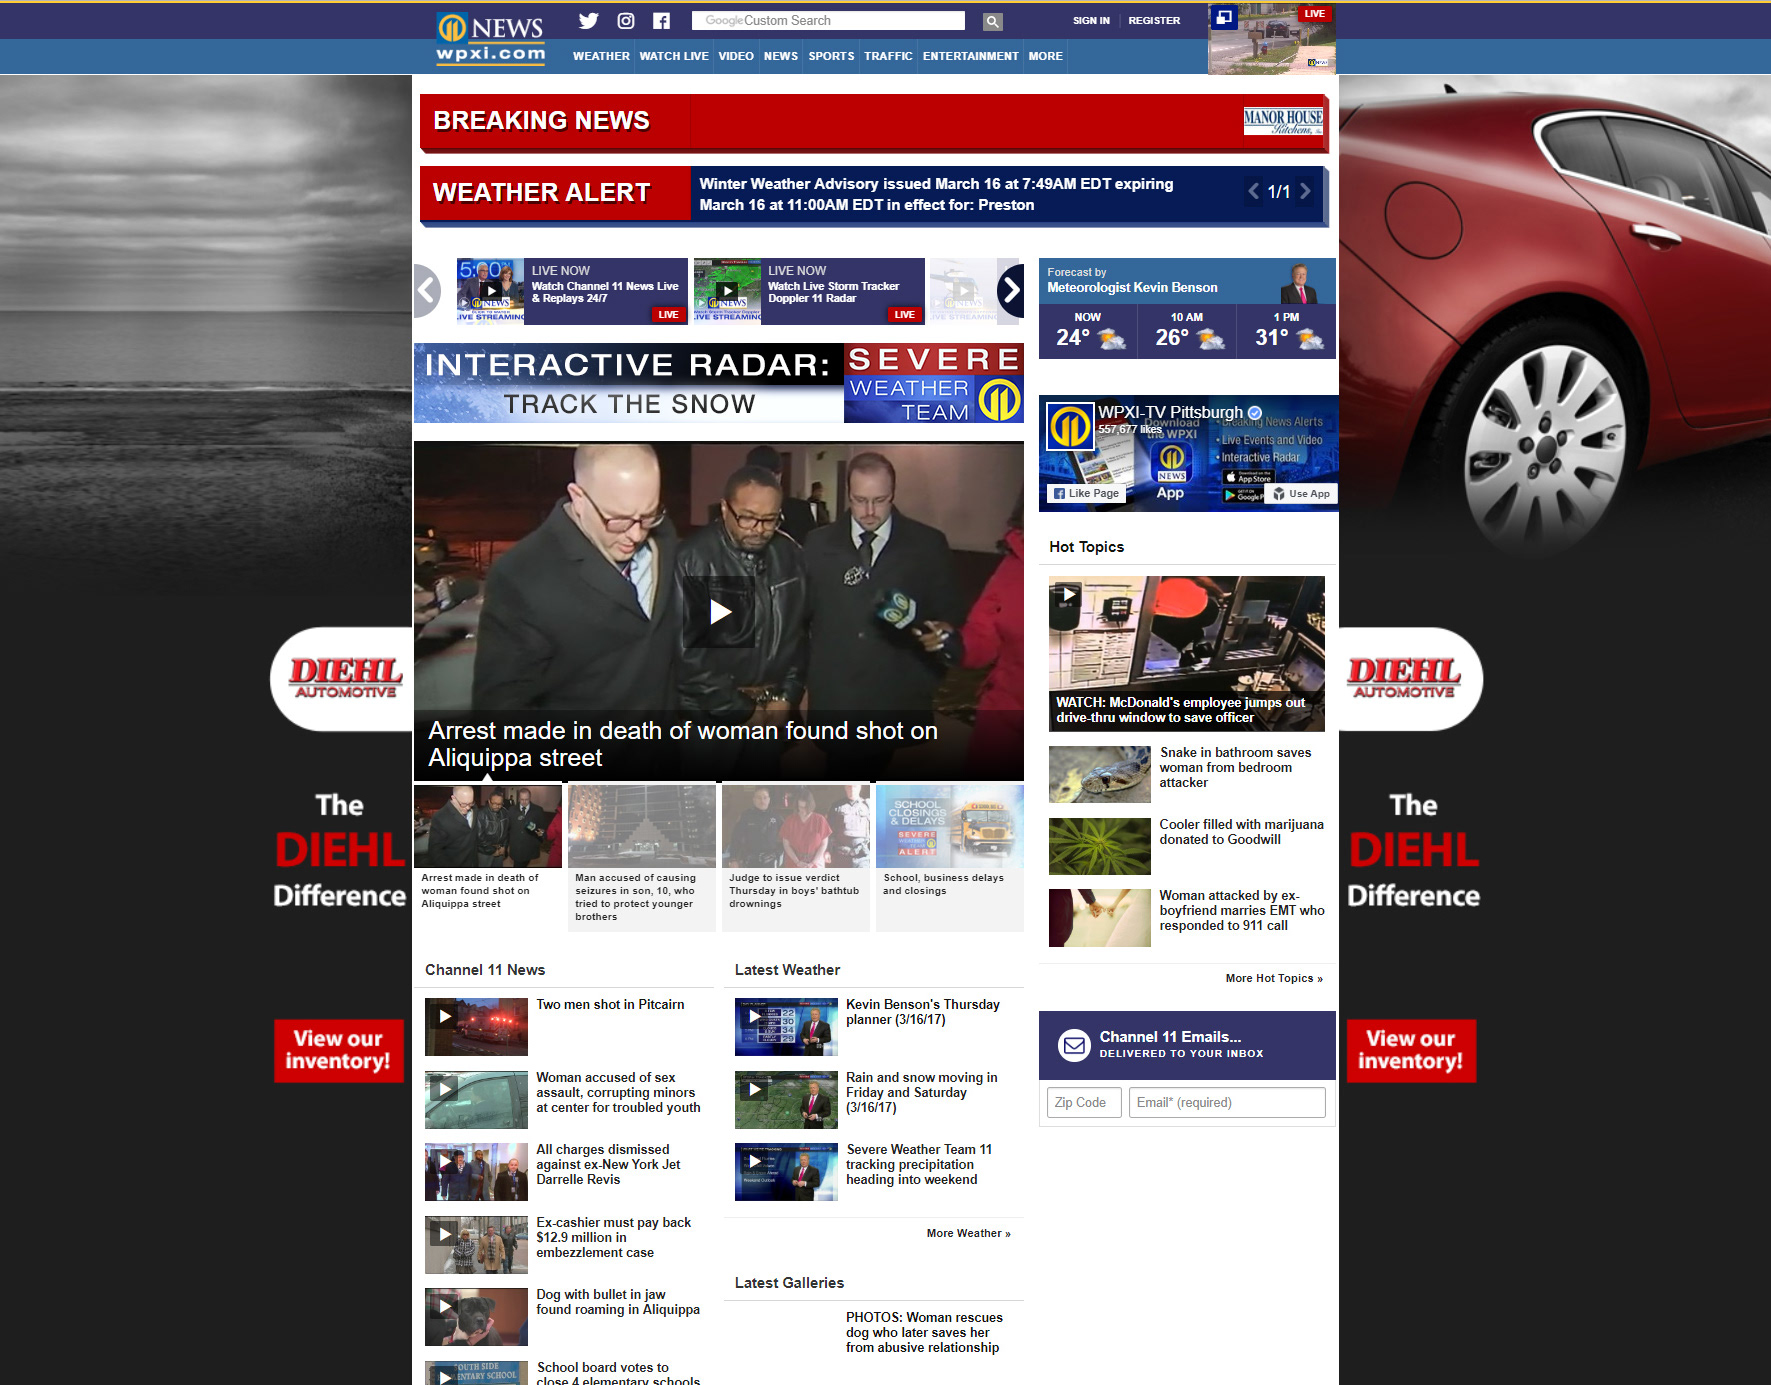Open the WPXI Instagram icon

(x=626, y=21)
